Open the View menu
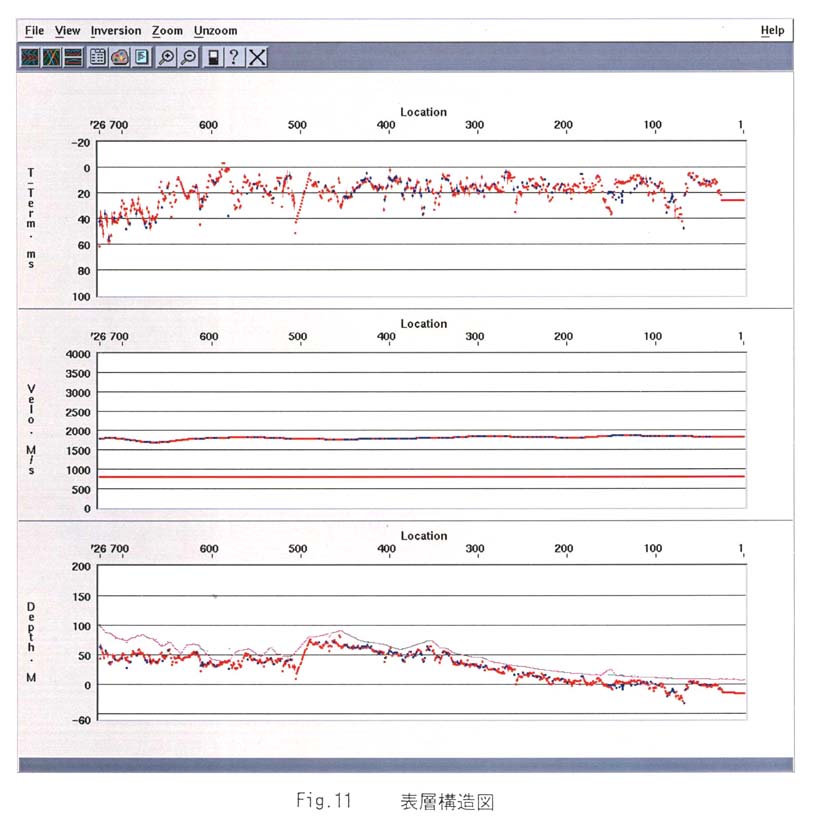Image resolution: width=813 pixels, height=819 pixels. (68, 31)
